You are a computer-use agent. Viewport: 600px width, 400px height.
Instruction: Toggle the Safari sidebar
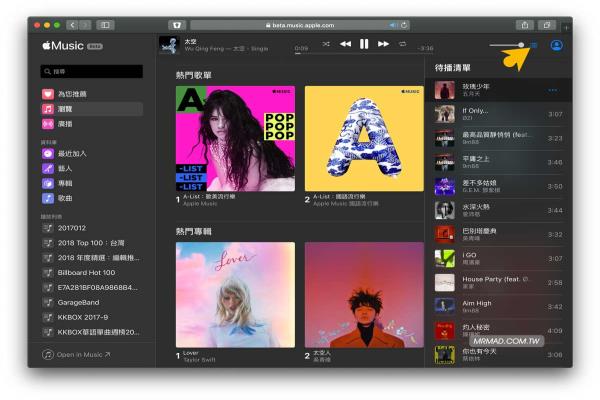point(105,25)
